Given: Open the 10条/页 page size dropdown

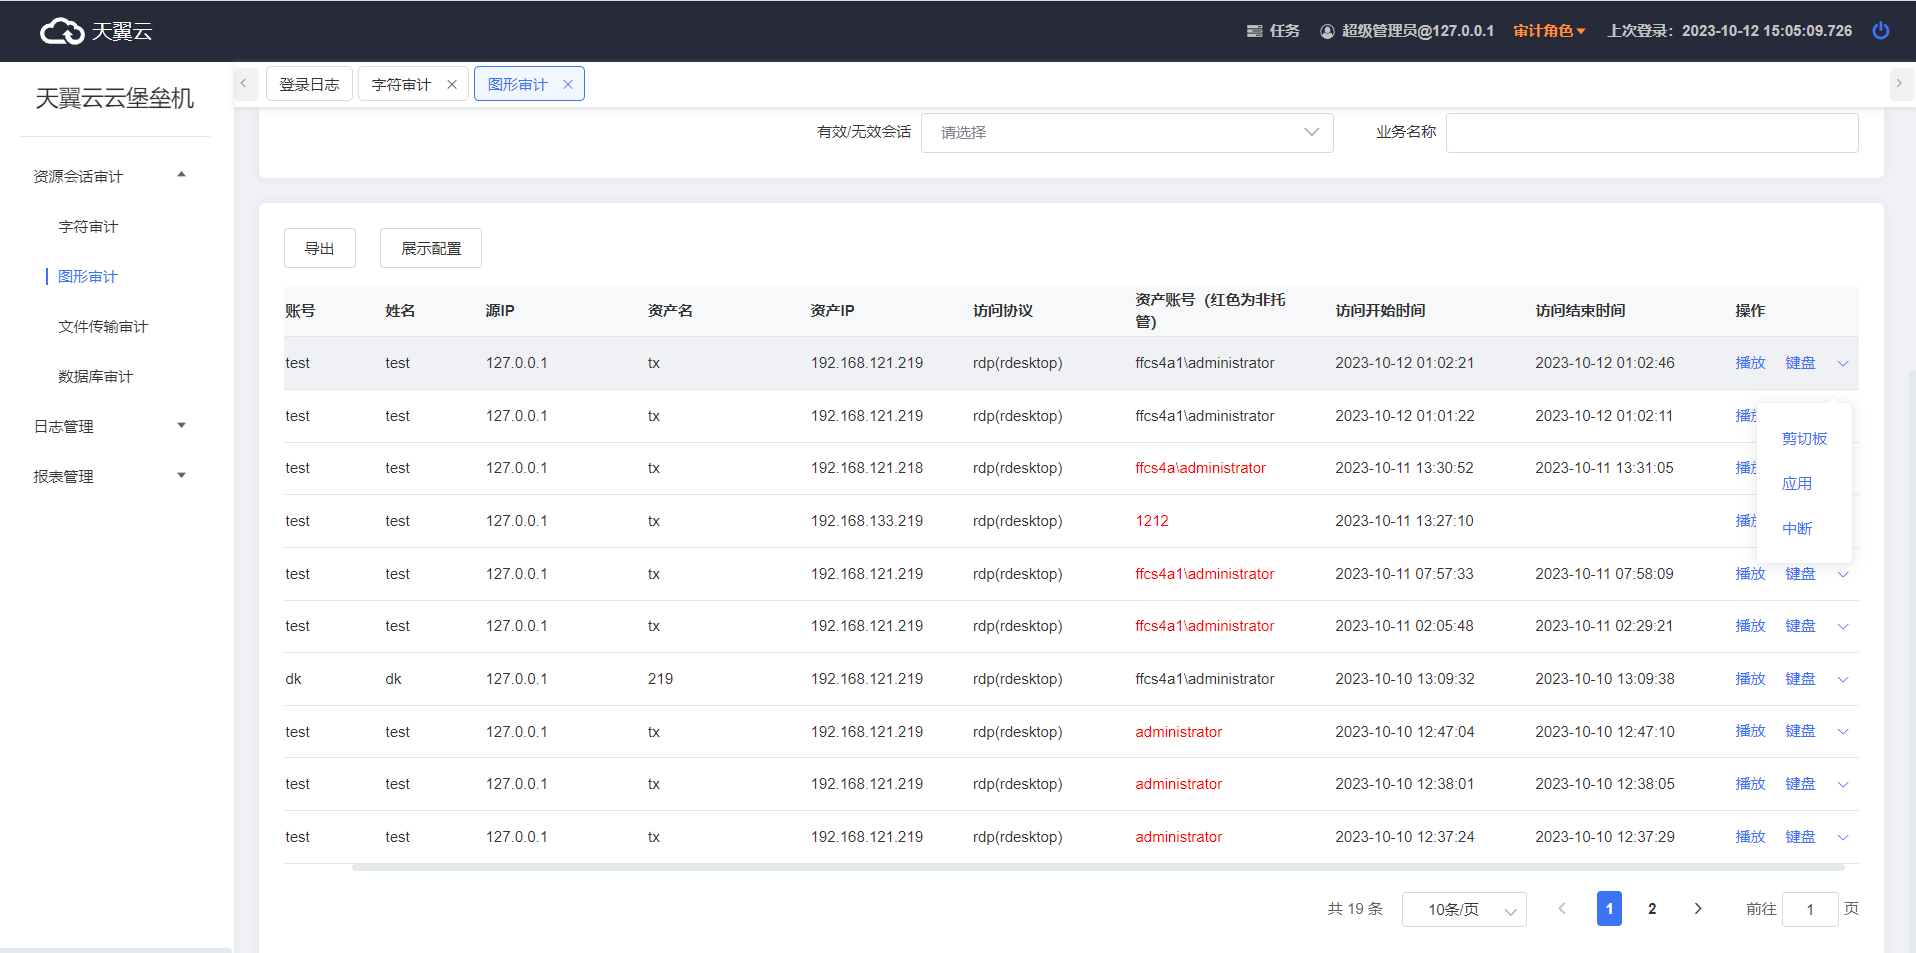Looking at the screenshot, I should pyautogui.click(x=1463, y=909).
